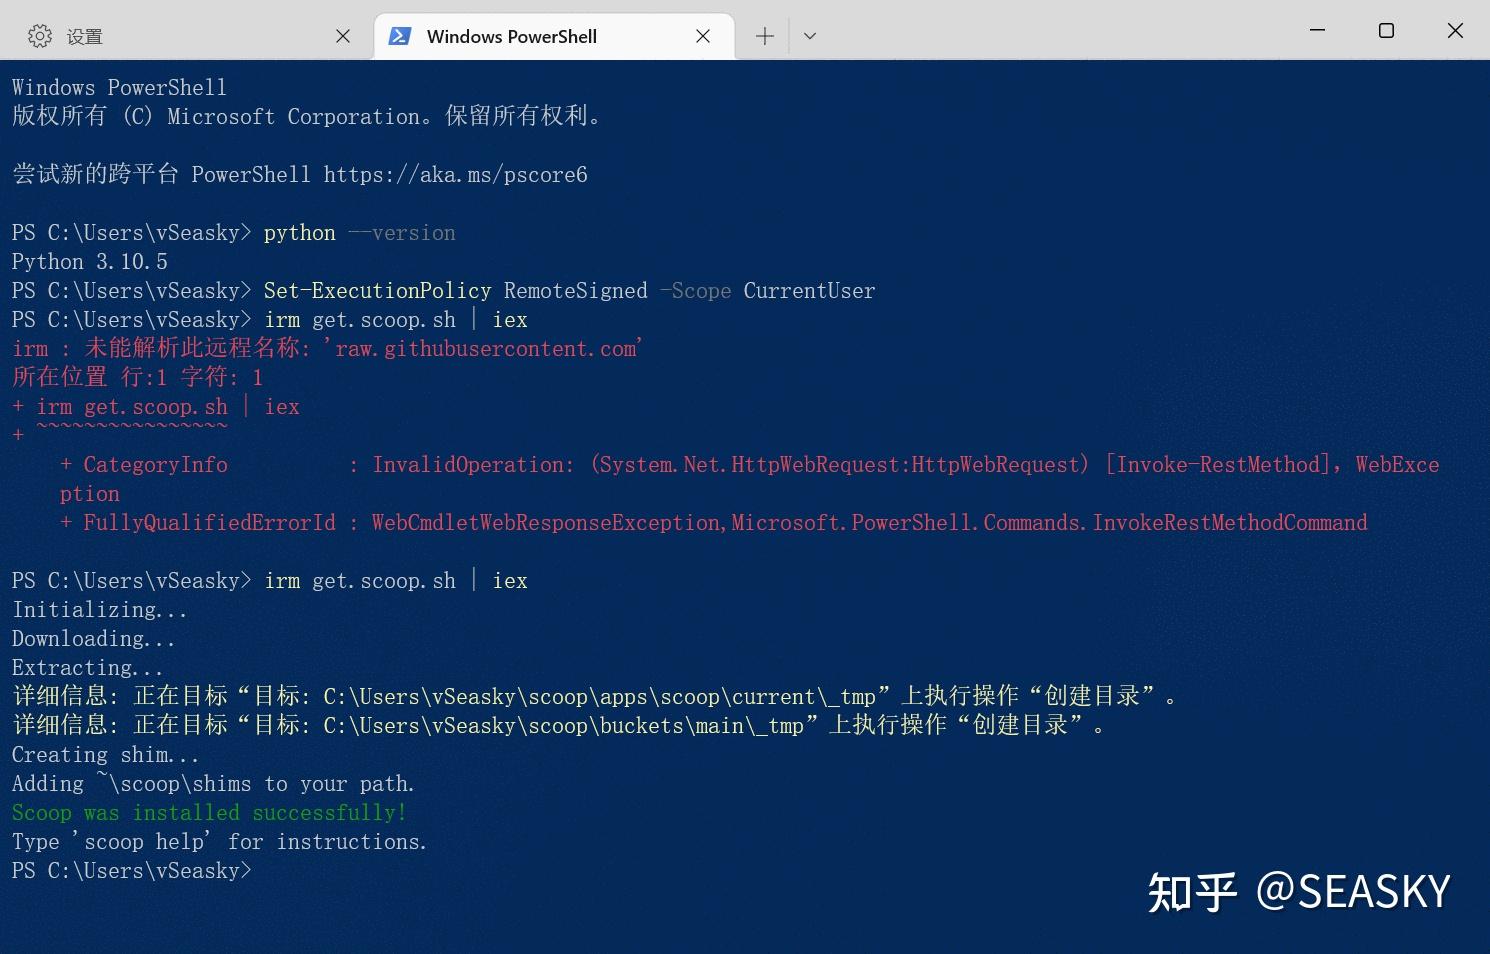The width and height of the screenshot is (1490, 954).
Task: Expand the new tab profile dropdown
Action: [x=810, y=36]
